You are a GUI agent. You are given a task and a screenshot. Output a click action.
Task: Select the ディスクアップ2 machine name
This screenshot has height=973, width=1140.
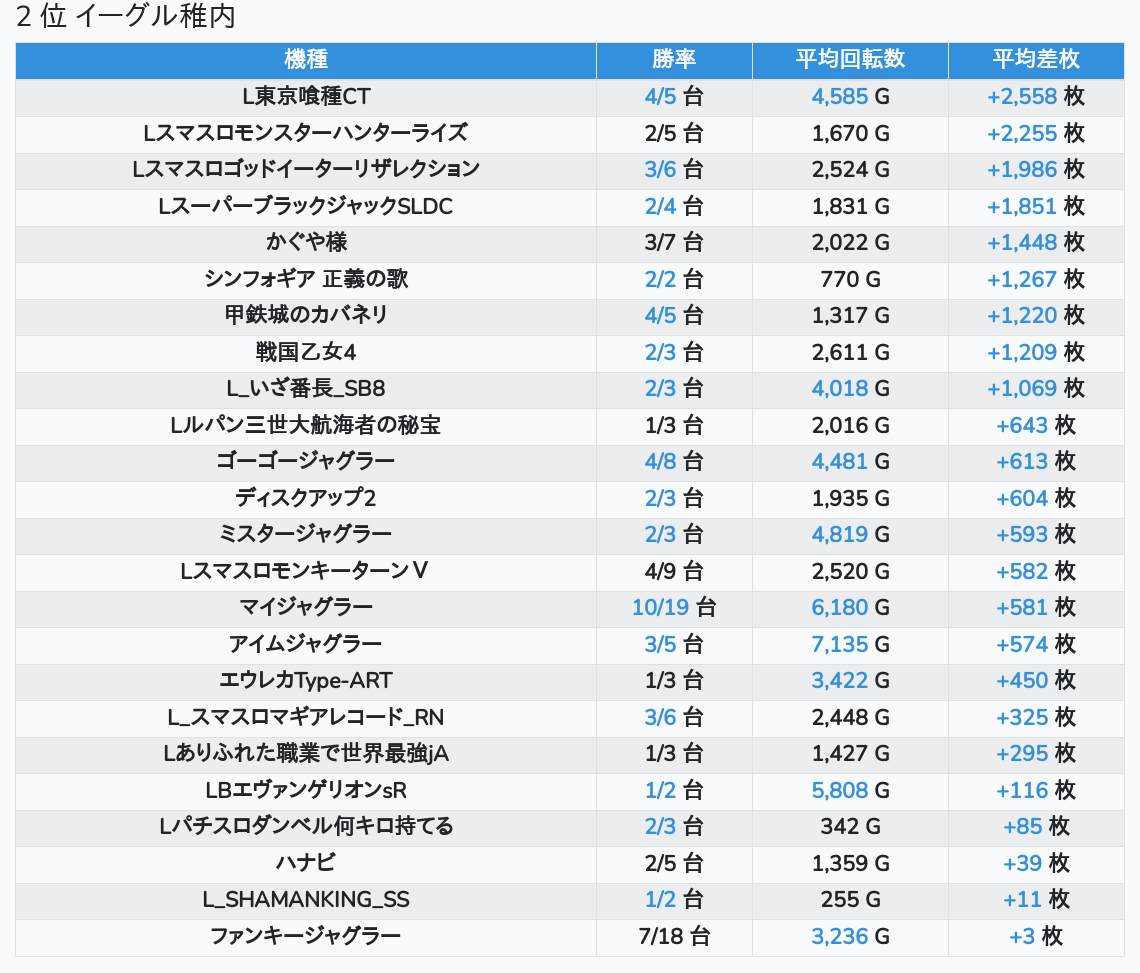click(x=306, y=498)
